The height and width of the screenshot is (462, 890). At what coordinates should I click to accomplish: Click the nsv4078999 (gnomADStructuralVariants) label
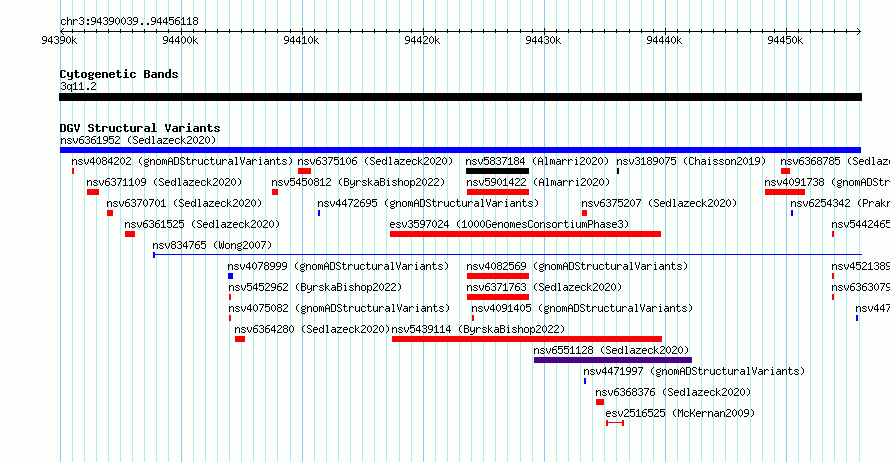[x=338, y=266]
